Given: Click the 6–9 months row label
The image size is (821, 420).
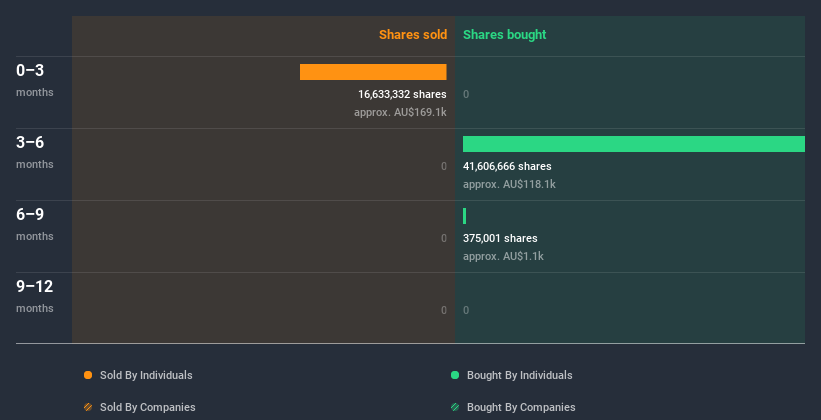Looking at the screenshot, I should point(35,224).
